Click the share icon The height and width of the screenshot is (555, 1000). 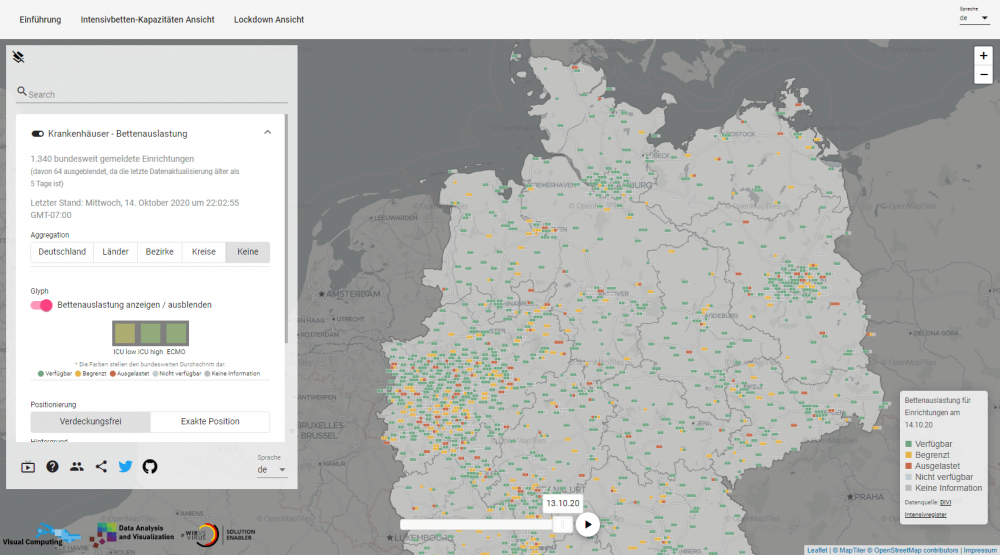click(101, 467)
